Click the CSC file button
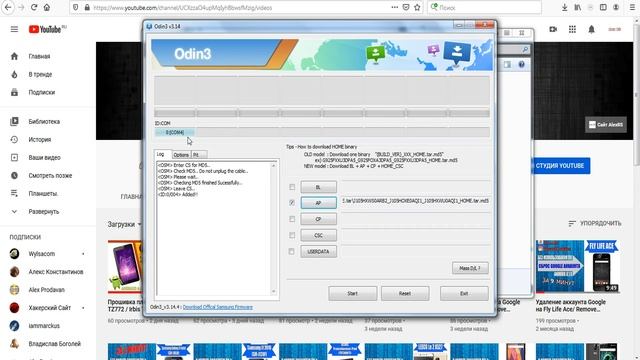 point(318,235)
